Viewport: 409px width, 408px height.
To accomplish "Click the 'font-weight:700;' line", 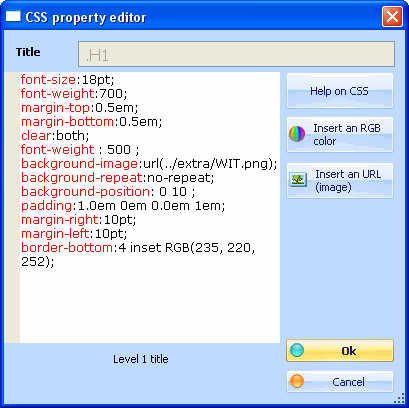I will [x=74, y=94].
